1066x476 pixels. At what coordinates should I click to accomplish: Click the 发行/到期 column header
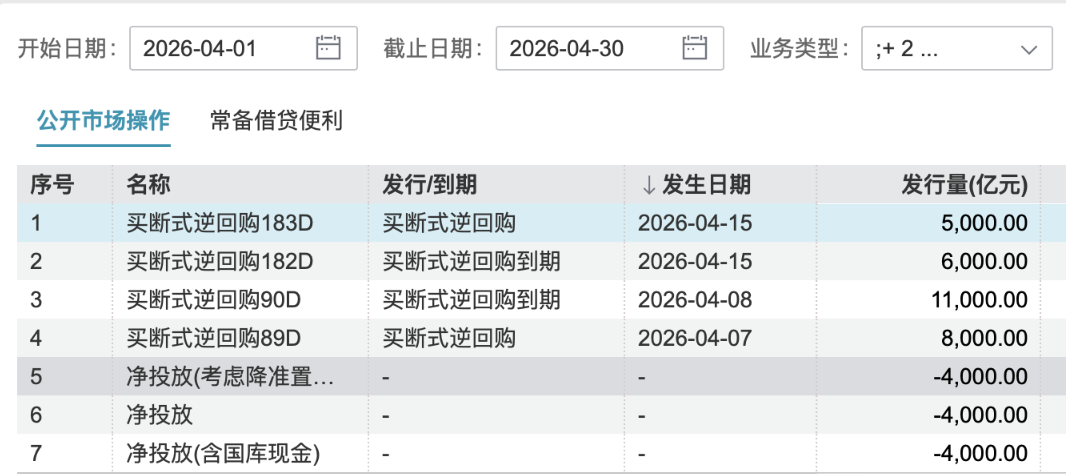[x=430, y=185]
